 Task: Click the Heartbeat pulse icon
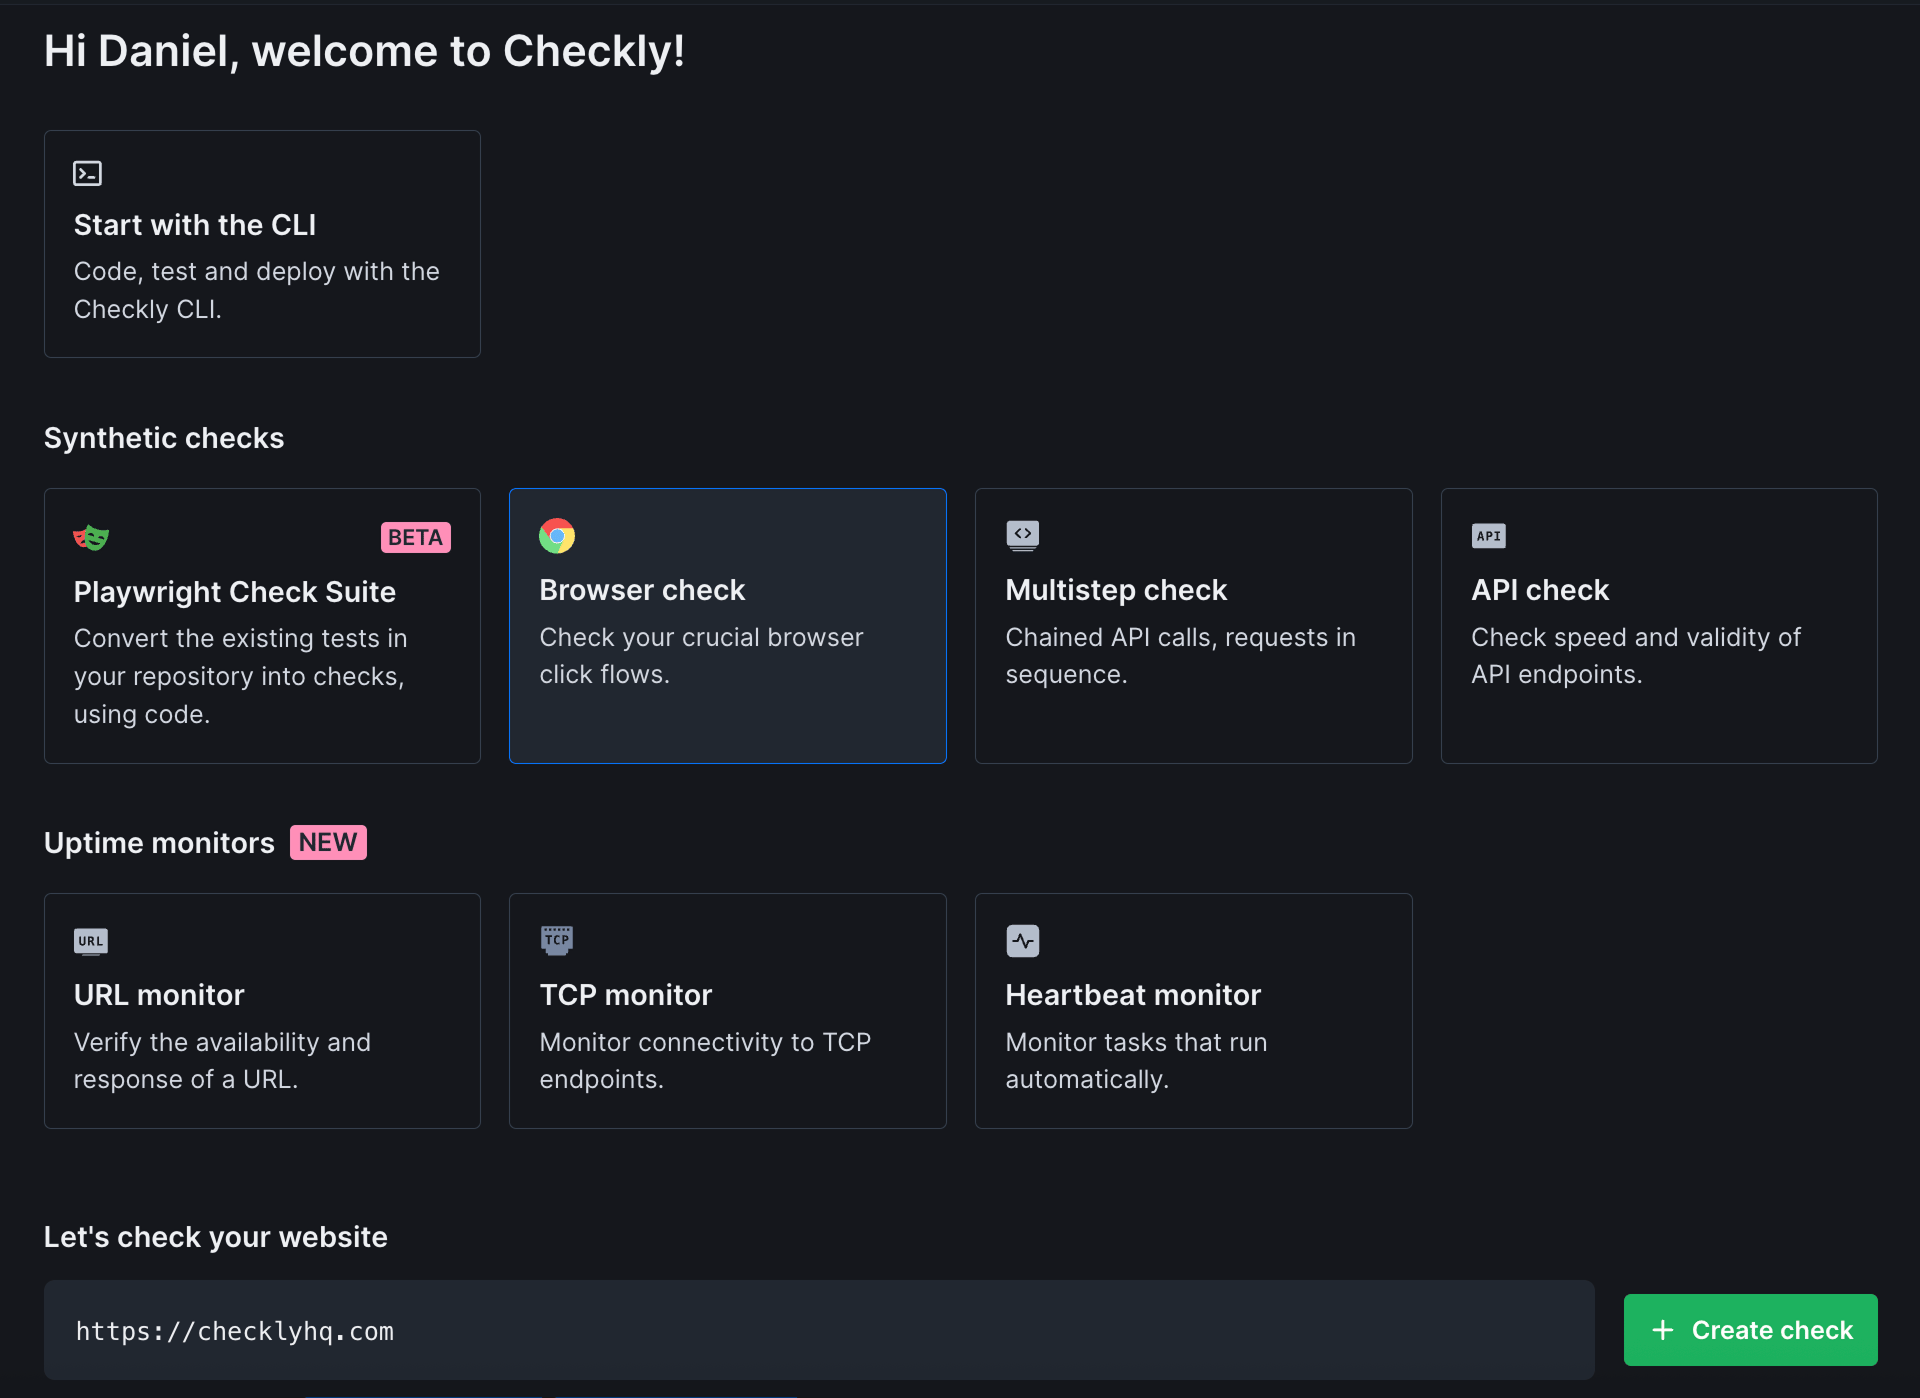tap(1023, 941)
